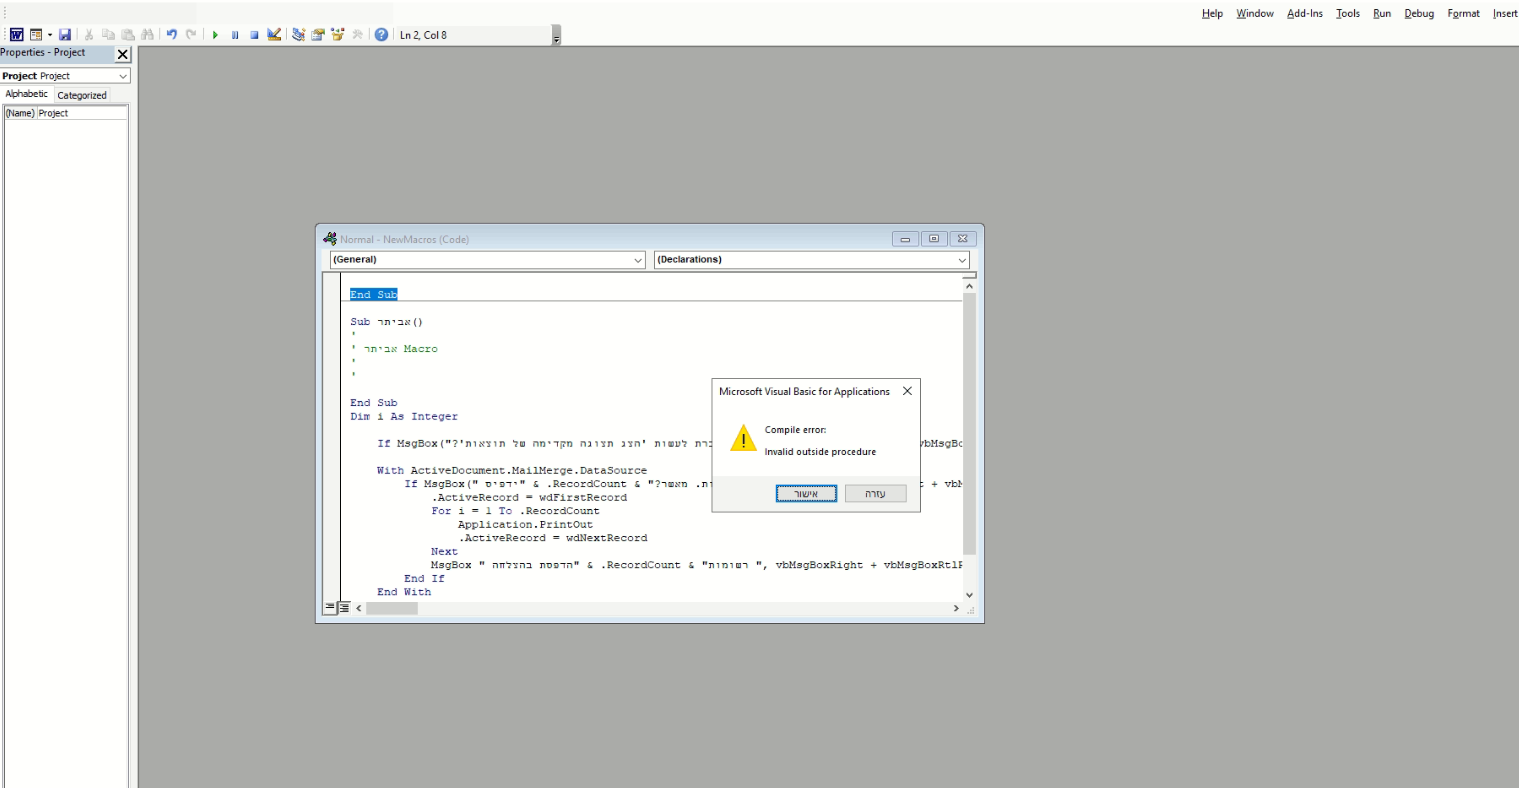Open the Run menu
This screenshot has height=788, width=1519.
tap(1381, 13)
